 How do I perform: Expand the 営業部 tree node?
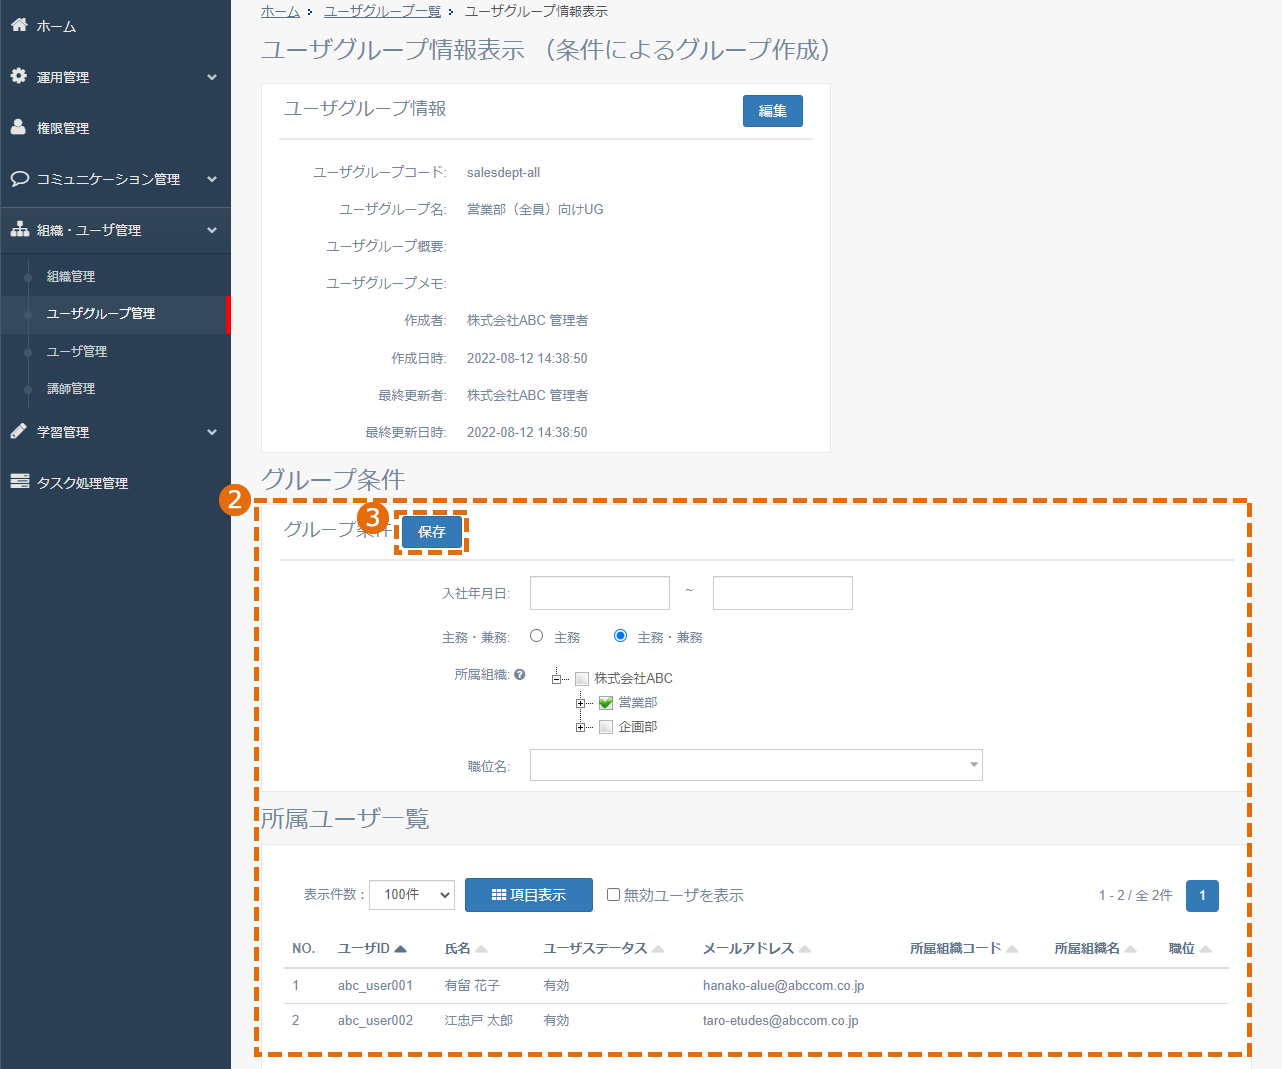pyautogui.click(x=580, y=704)
